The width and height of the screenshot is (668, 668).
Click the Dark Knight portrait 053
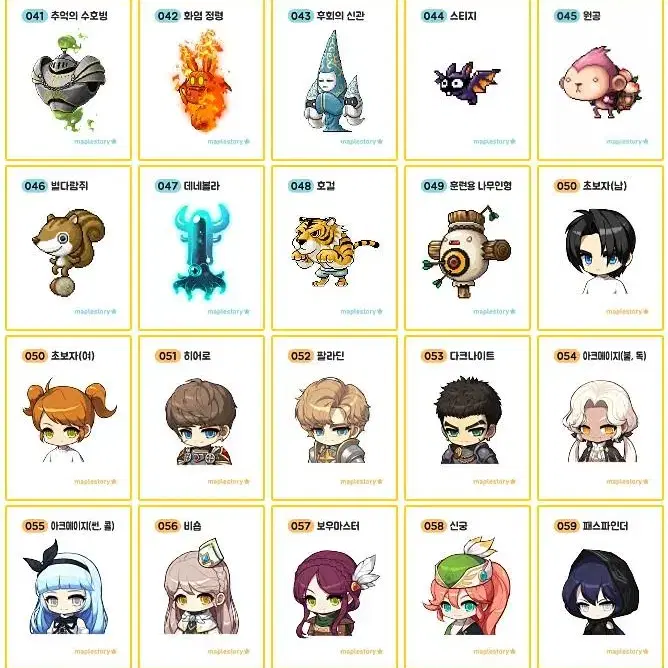tap(468, 420)
